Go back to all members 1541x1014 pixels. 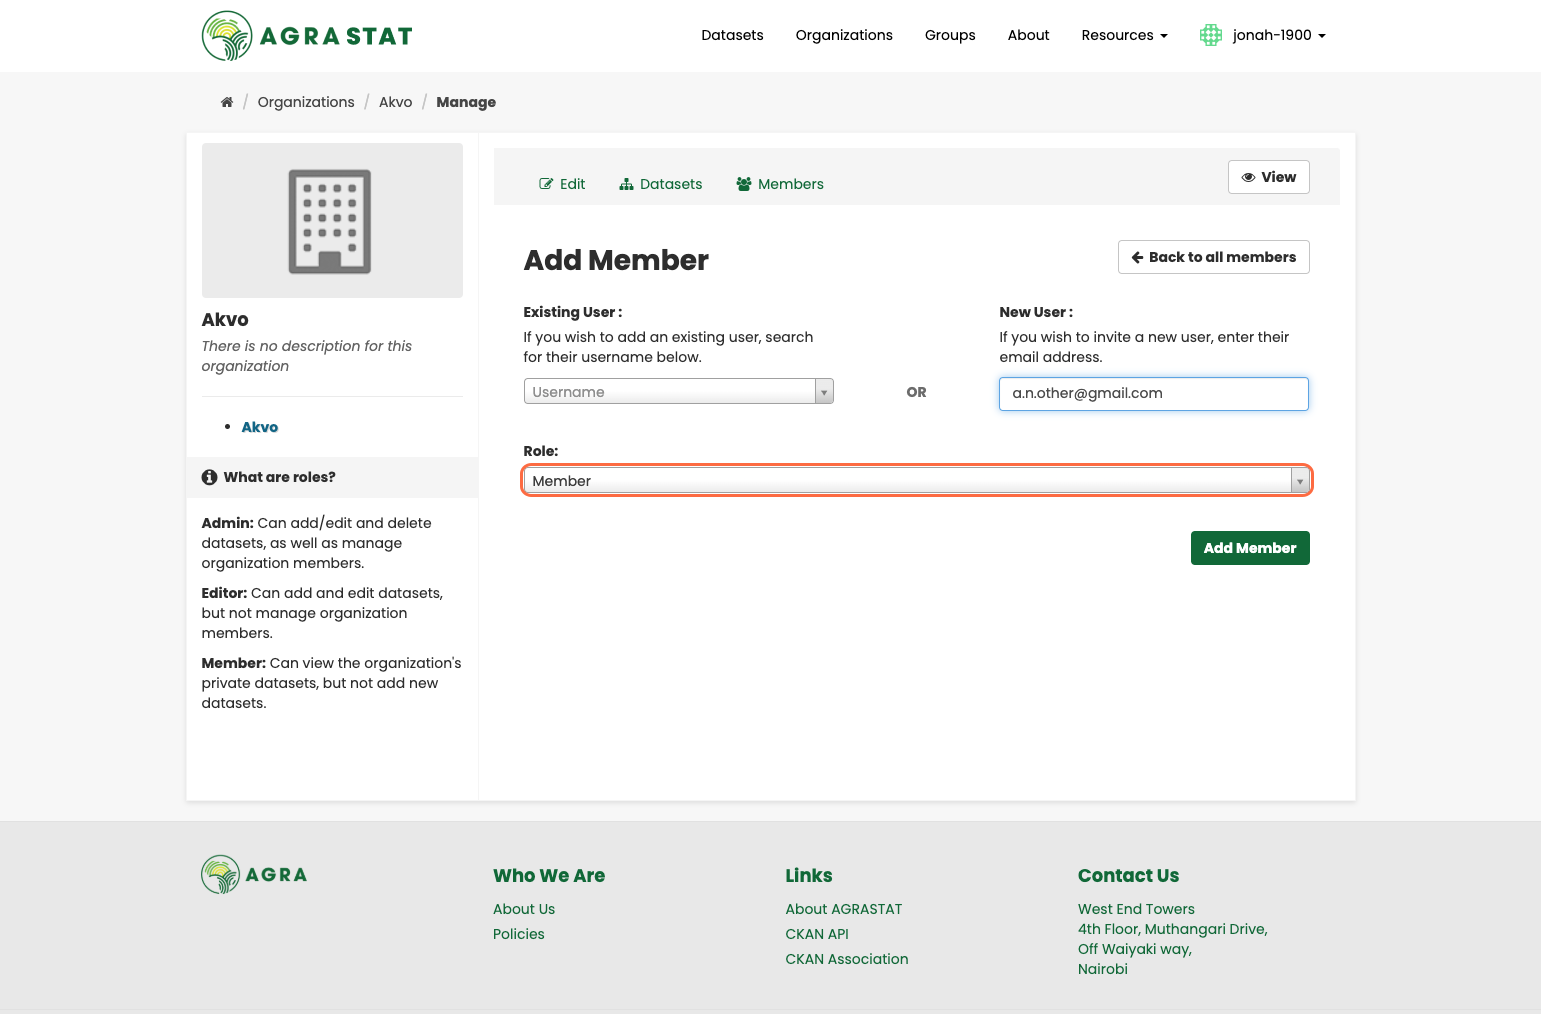pos(1214,257)
